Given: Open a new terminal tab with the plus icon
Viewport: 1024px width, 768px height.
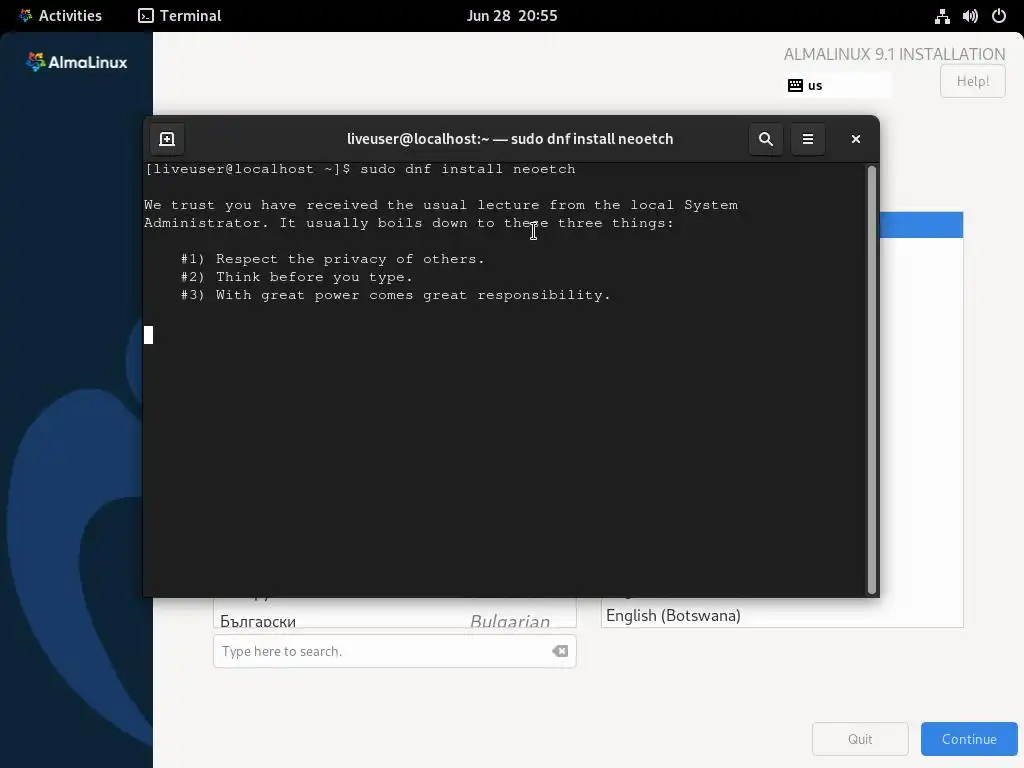Looking at the screenshot, I should tap(167, 139).
